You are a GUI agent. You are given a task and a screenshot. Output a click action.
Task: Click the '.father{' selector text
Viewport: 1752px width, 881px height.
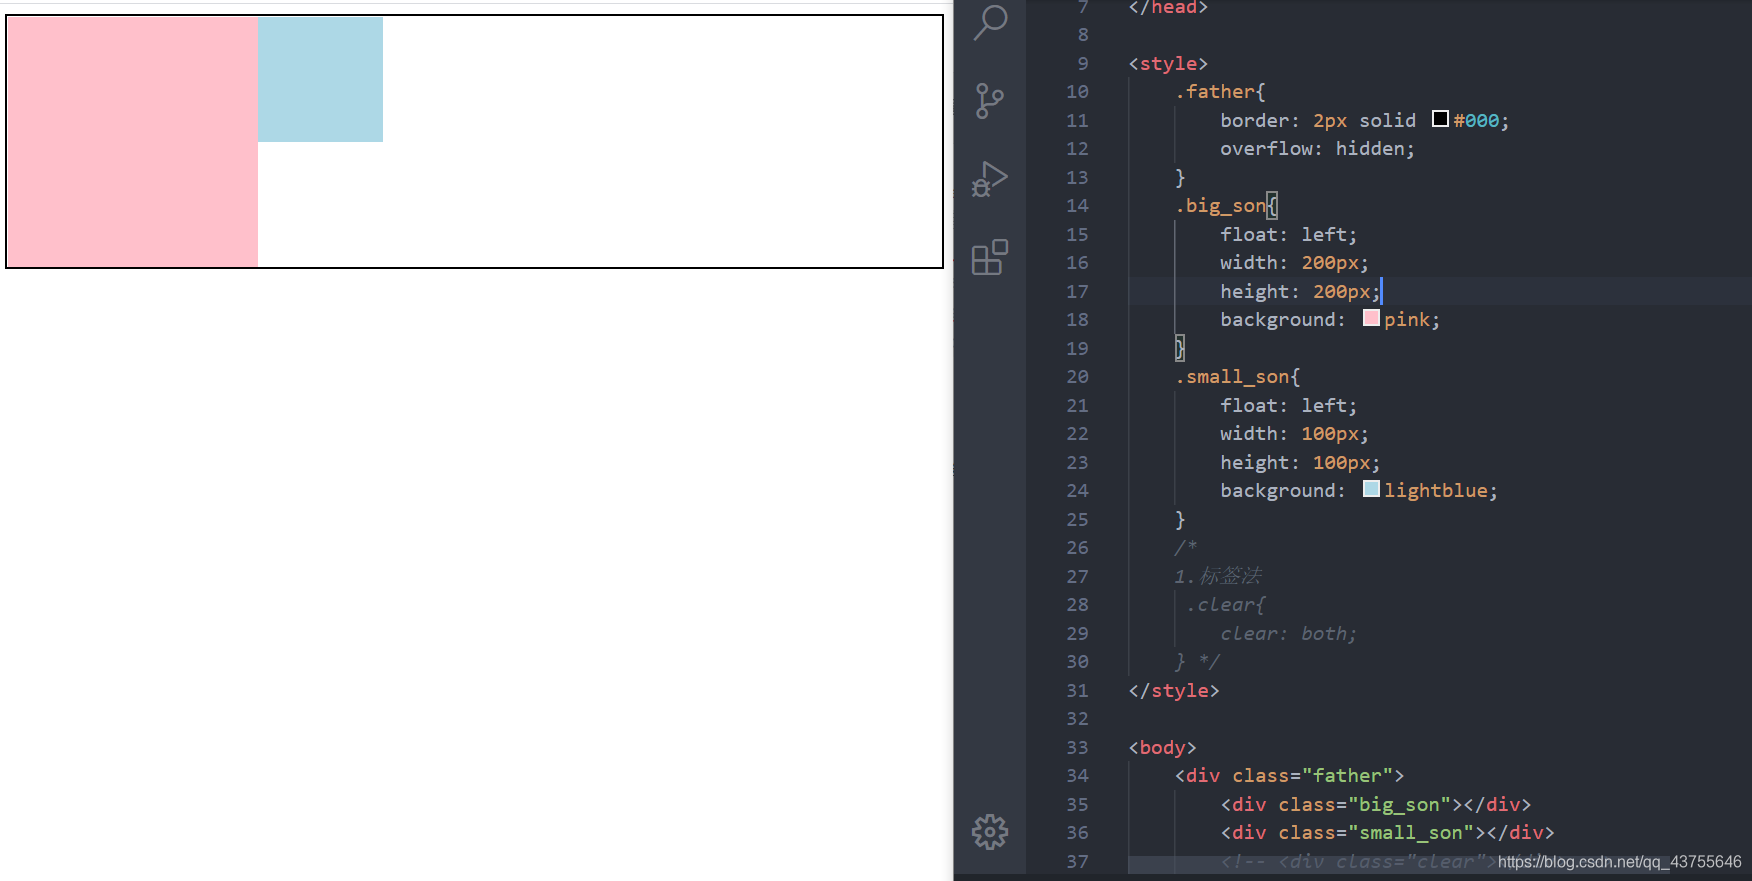(1220, 92)
